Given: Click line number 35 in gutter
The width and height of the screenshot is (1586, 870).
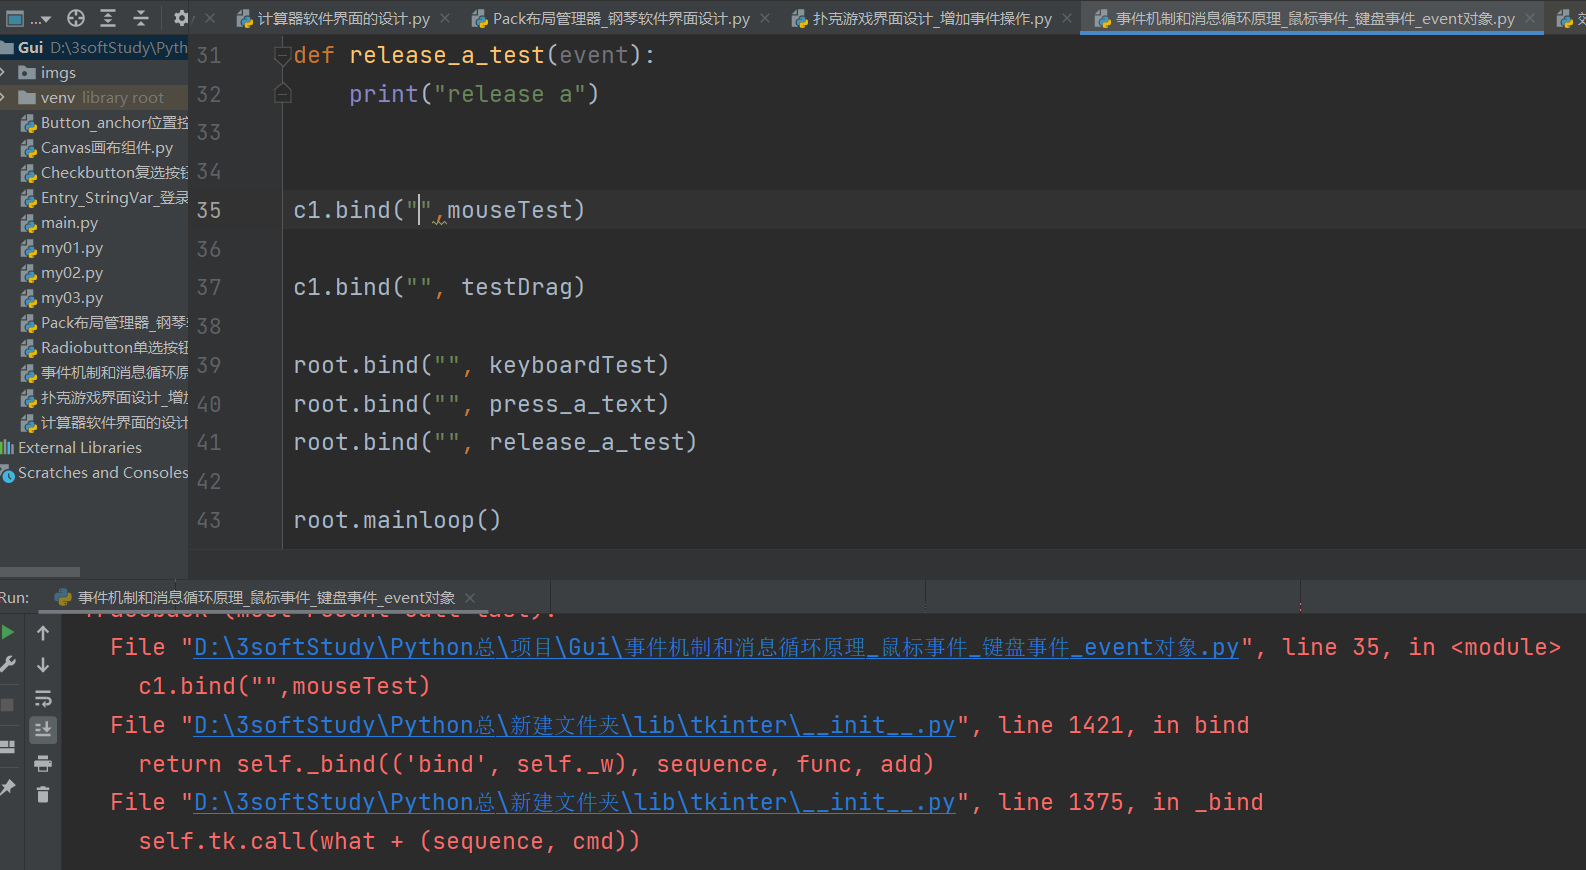Looking at the screenshot, I should (209, 210).
